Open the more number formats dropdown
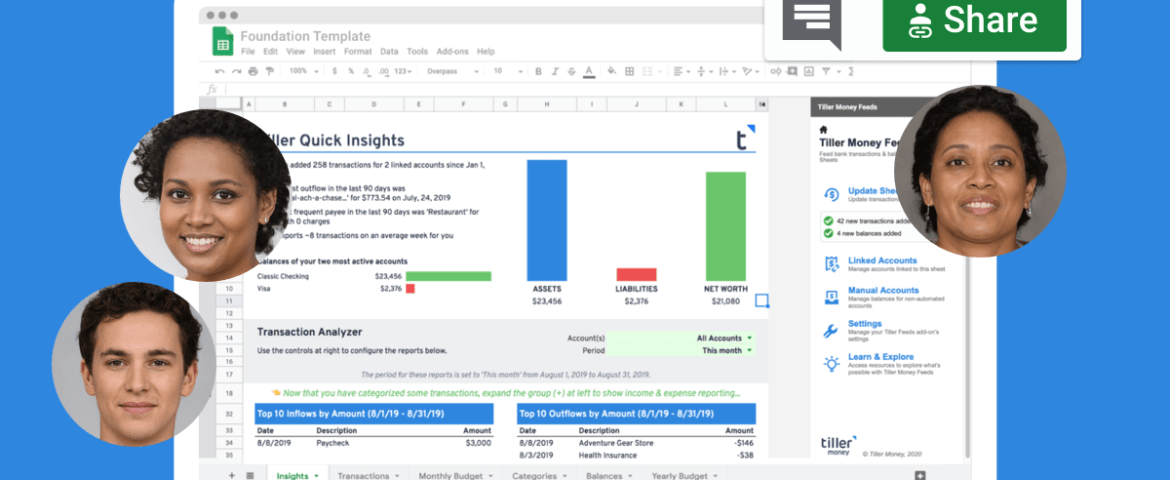 tap(403, 72)
